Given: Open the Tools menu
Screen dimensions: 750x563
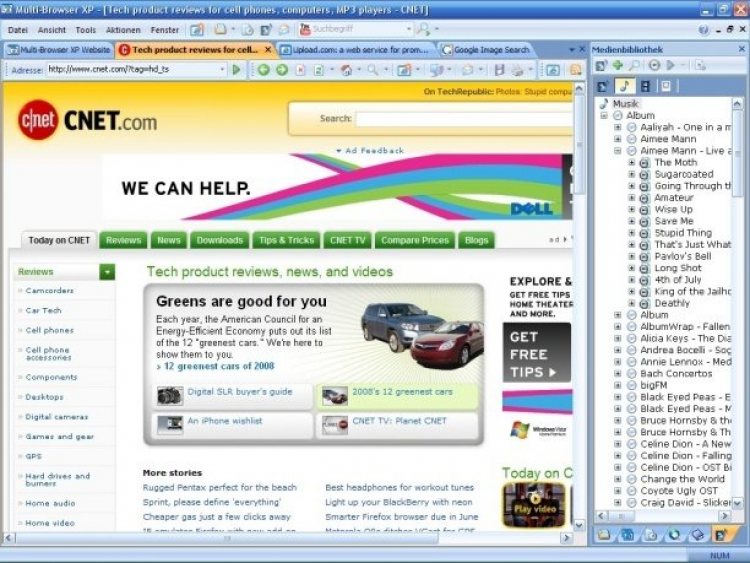Looking at the screenshot, I should point(86,30).
